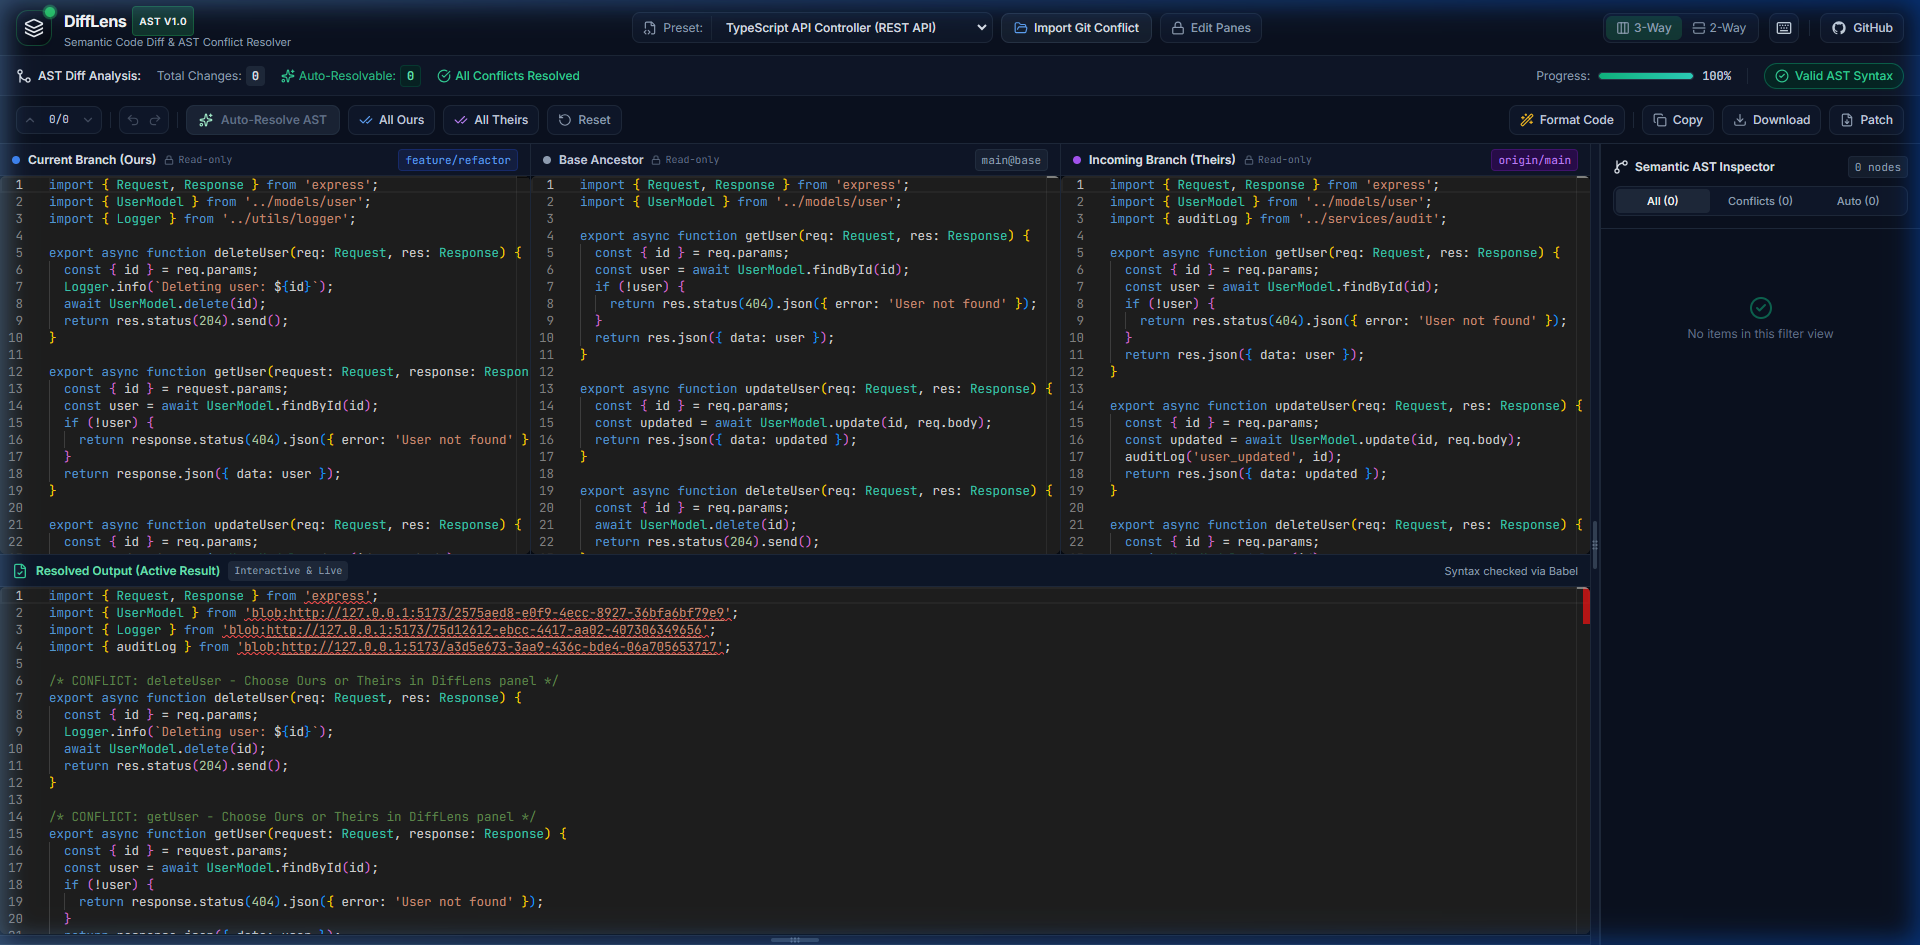Select the Auto (0) inspector tab
Image resolution: width=1920 pixels, height=945 pixels.
tap(1858, 201)
